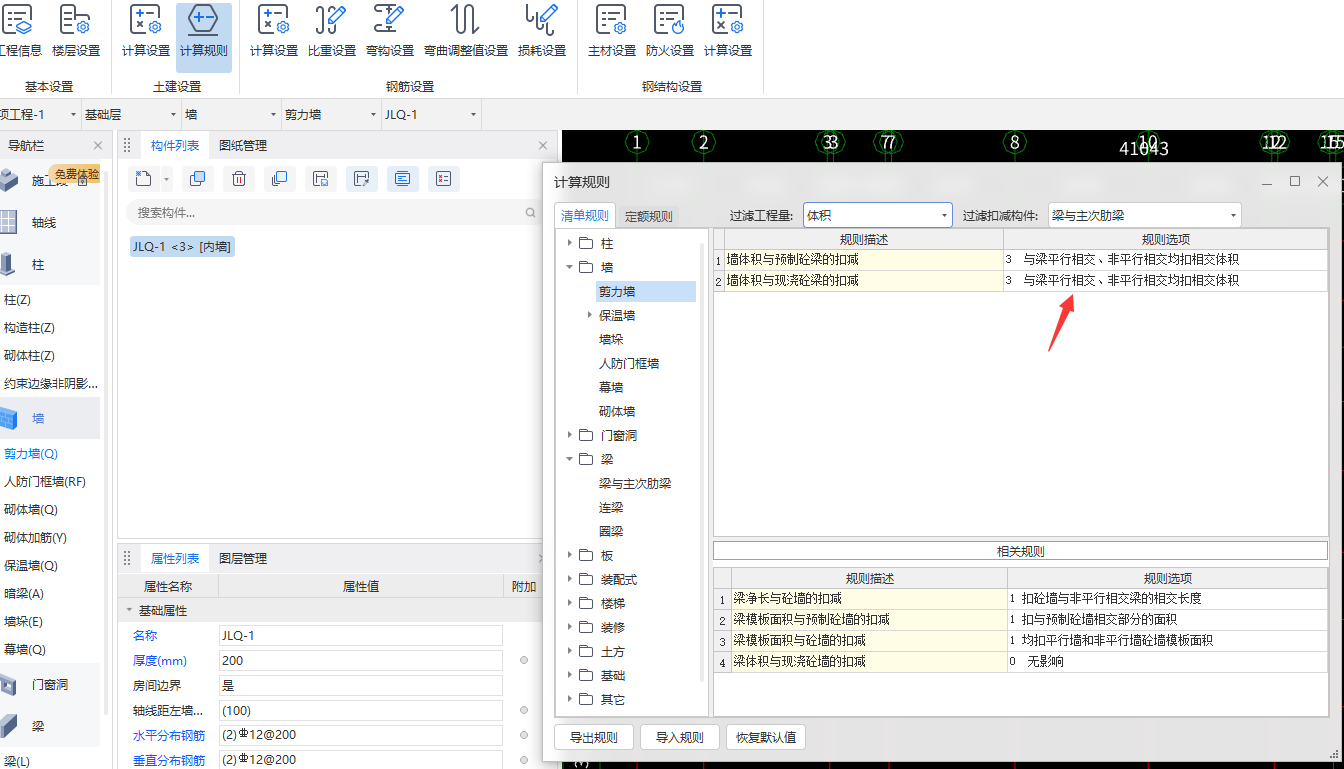Select 暗梁(A) in navigation list
The image size is (1344, 769).
(x=24, y=594)
